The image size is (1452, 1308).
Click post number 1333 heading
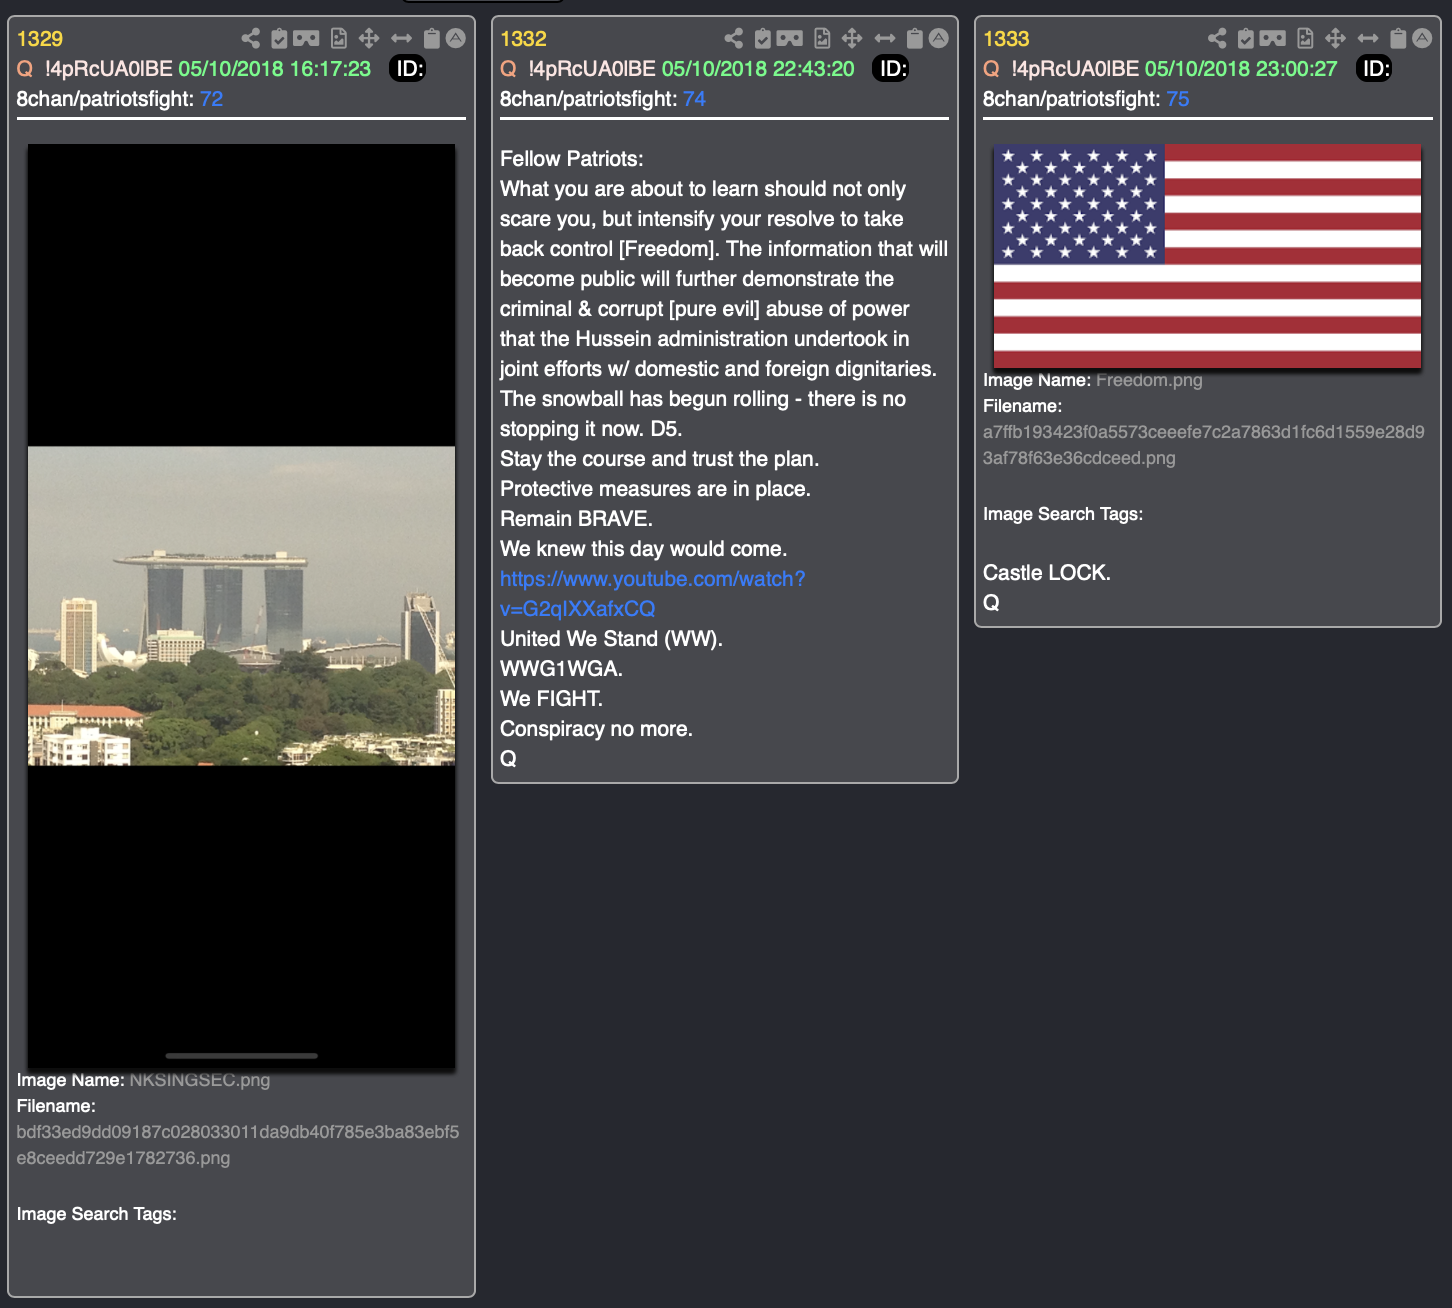[1006, 39]
